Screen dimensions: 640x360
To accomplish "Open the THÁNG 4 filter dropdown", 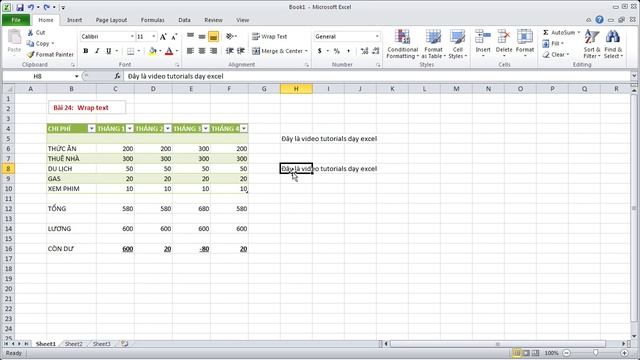I will [x=244, y=129].
